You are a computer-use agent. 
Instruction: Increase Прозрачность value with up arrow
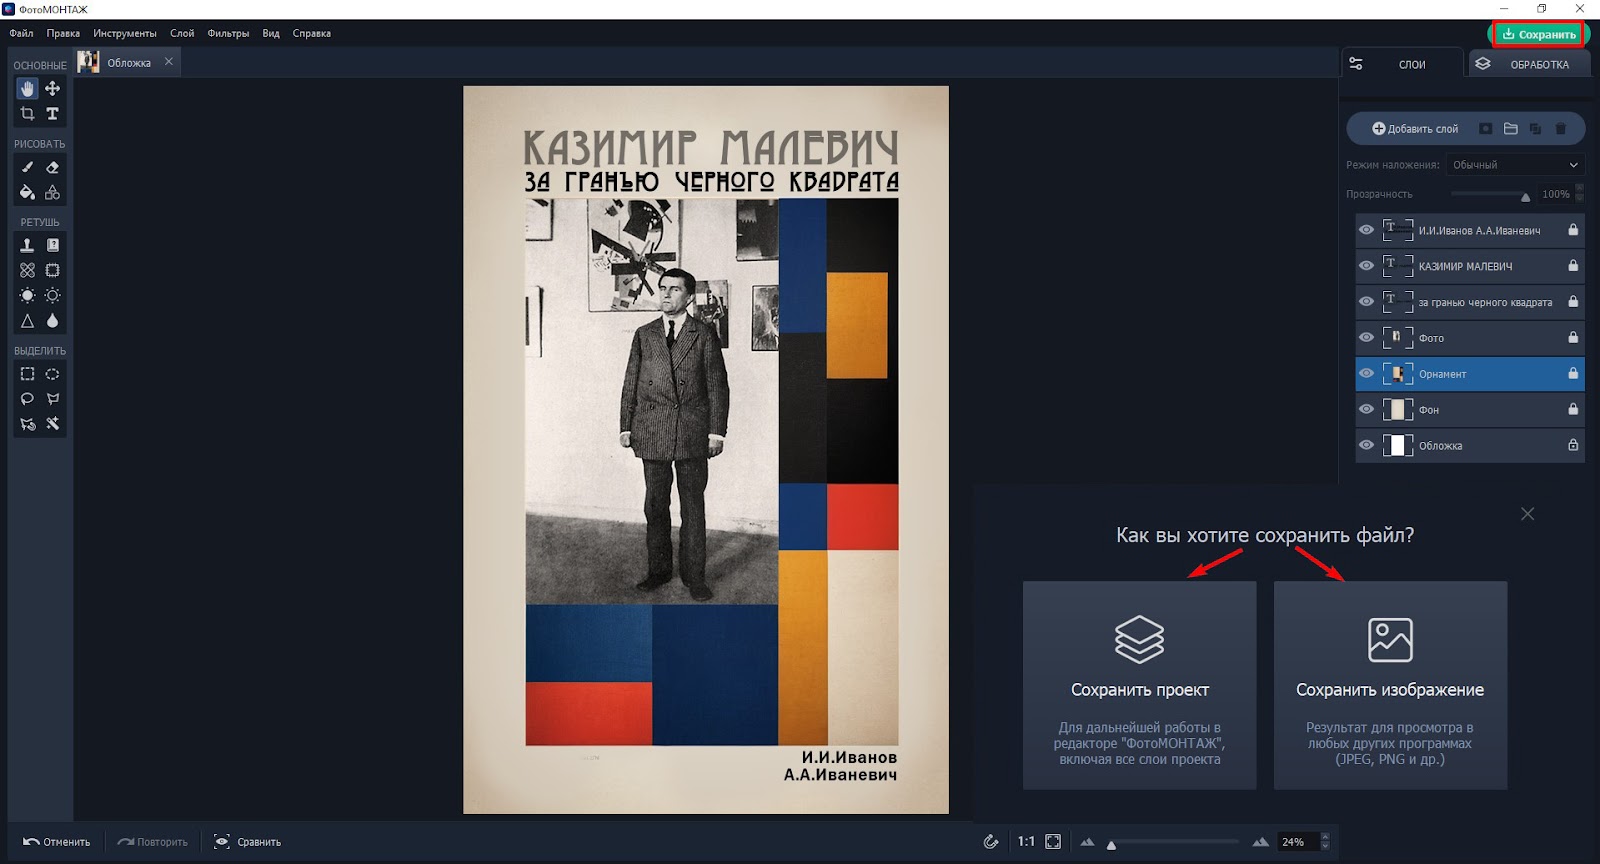[x=1580, y=189]
